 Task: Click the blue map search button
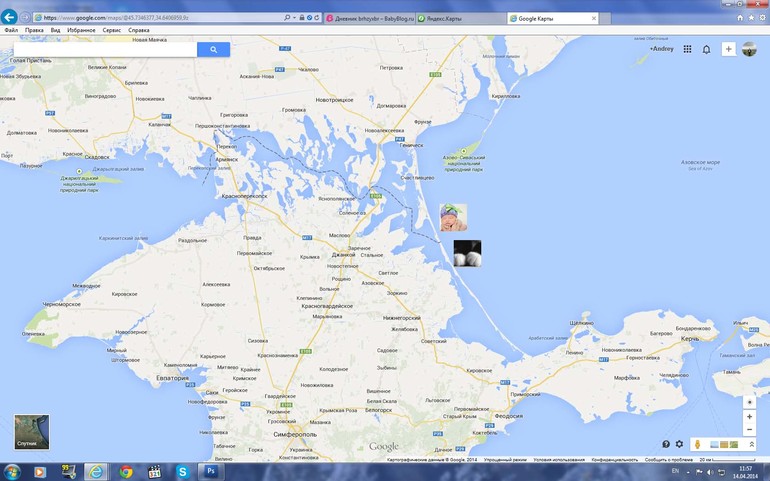(x=213, y=50)
